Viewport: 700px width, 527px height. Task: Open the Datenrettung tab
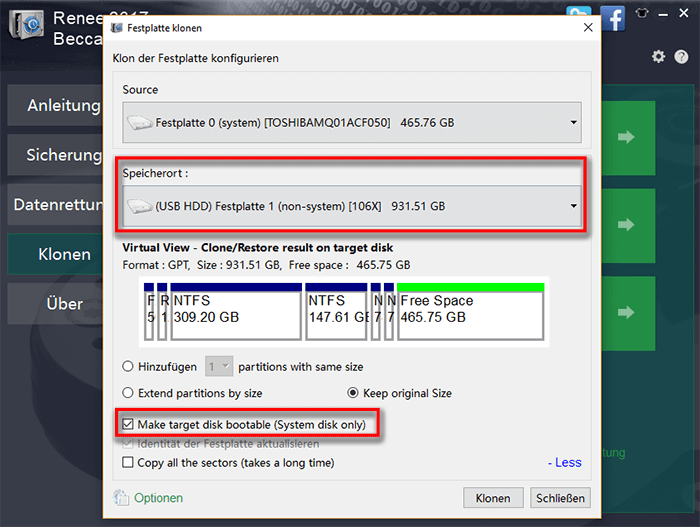55,205
